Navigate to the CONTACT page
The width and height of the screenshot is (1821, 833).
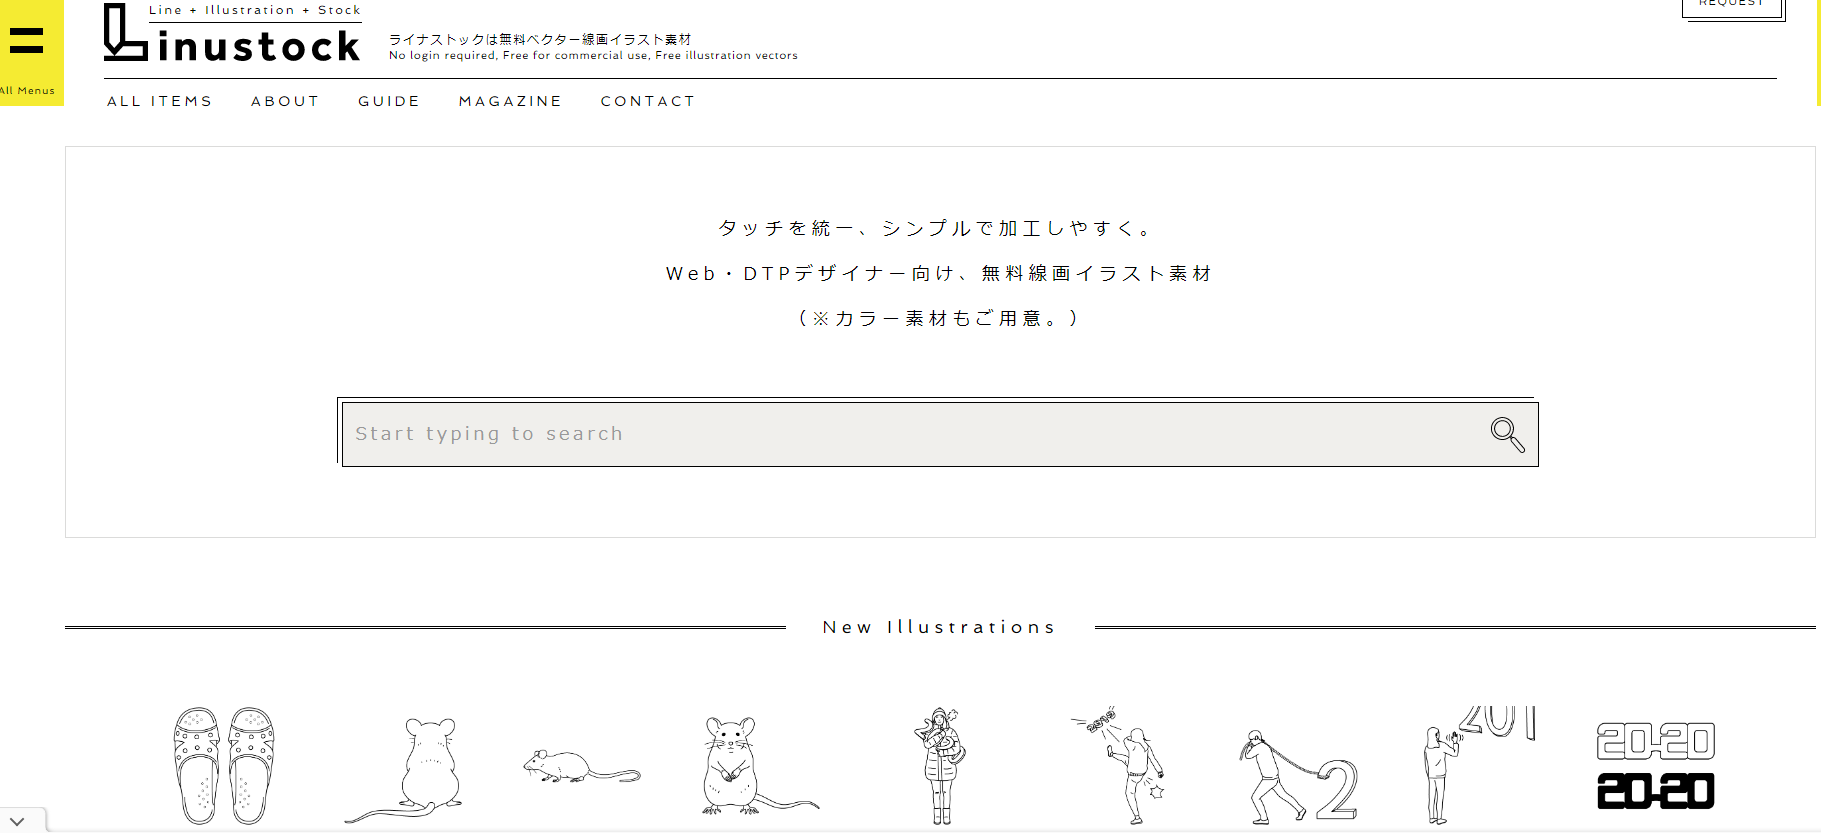click(647, 101)
